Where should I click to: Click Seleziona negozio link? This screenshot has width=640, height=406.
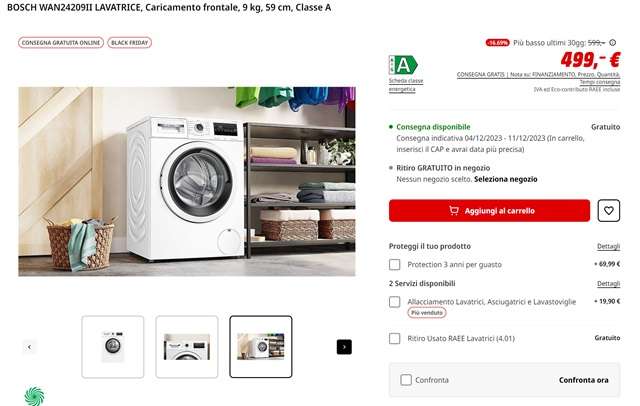506,179
